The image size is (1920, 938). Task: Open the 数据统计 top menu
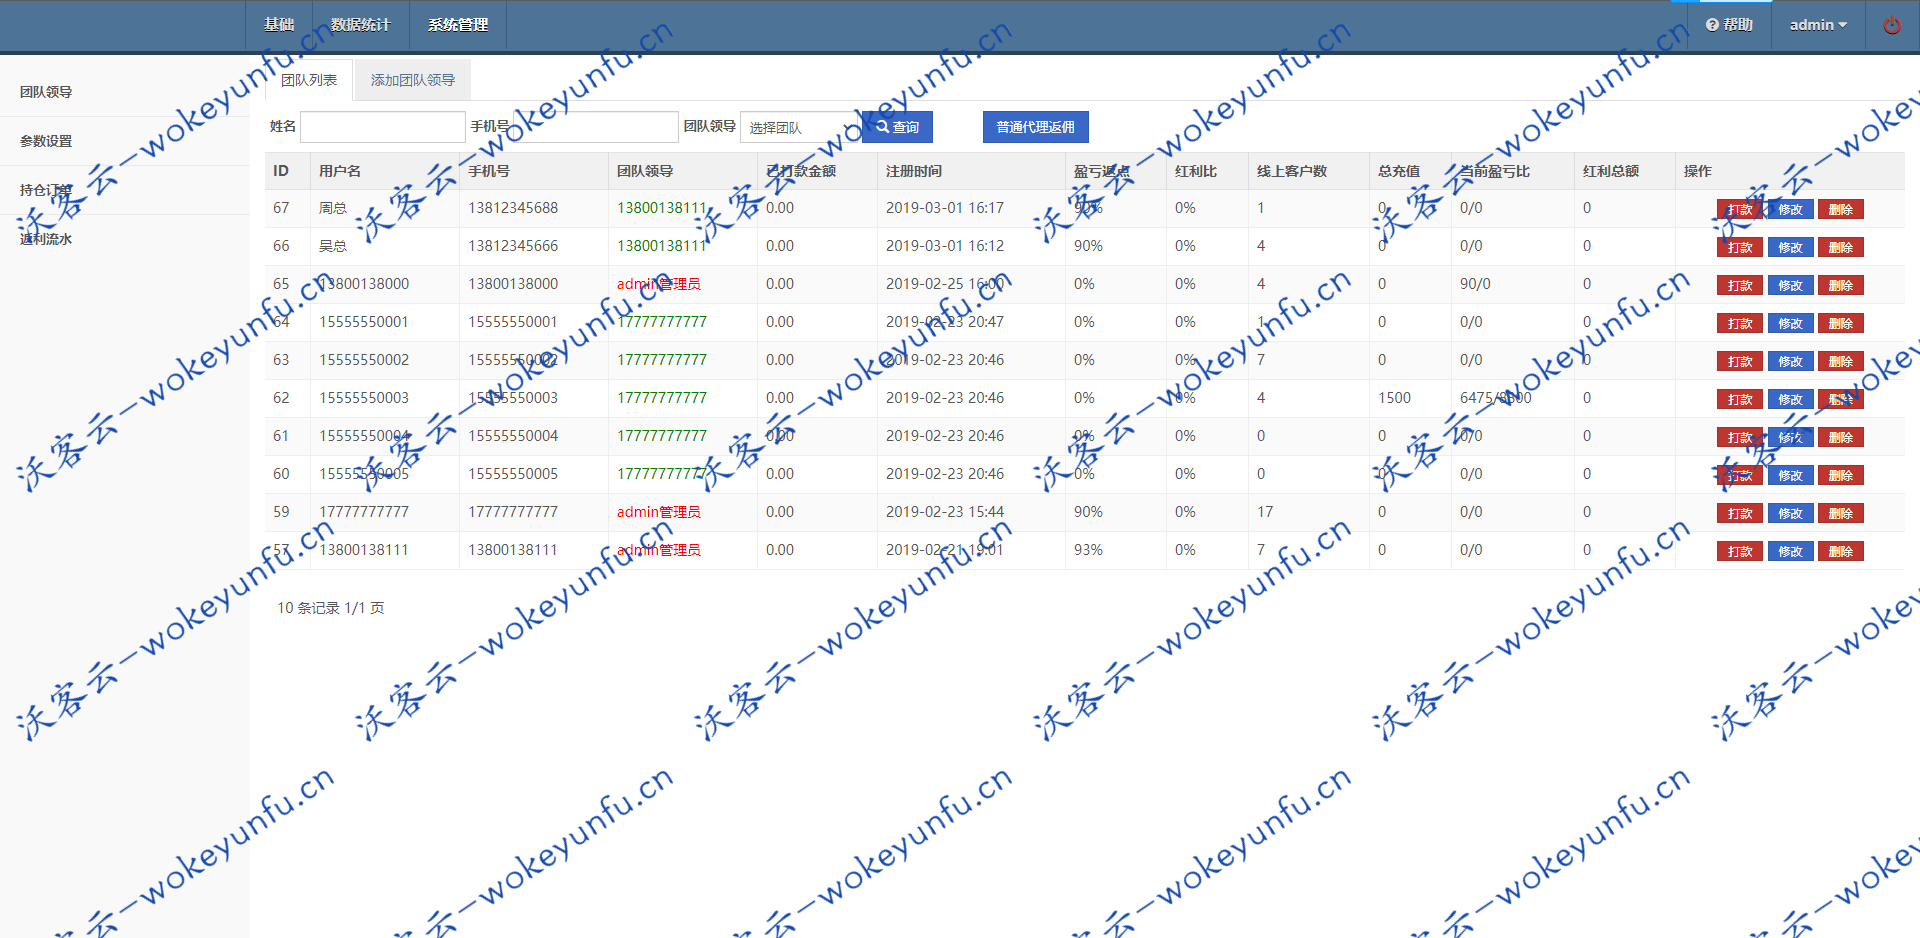point(360,25)
